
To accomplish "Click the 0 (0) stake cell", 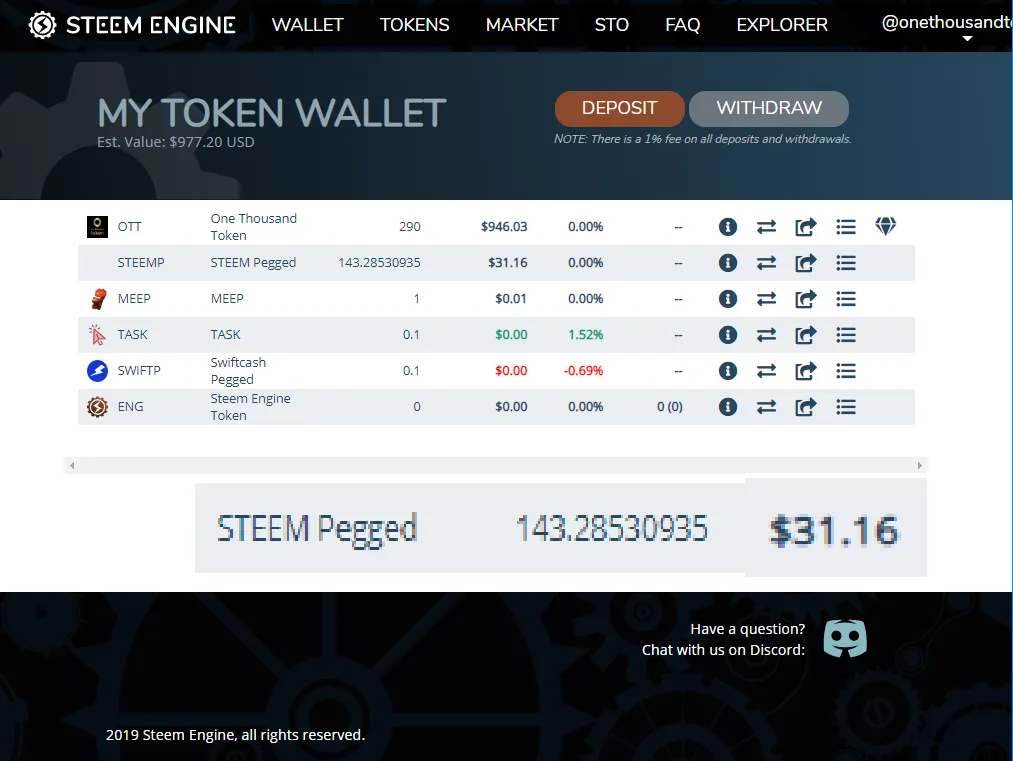I will tap(669, 407).
